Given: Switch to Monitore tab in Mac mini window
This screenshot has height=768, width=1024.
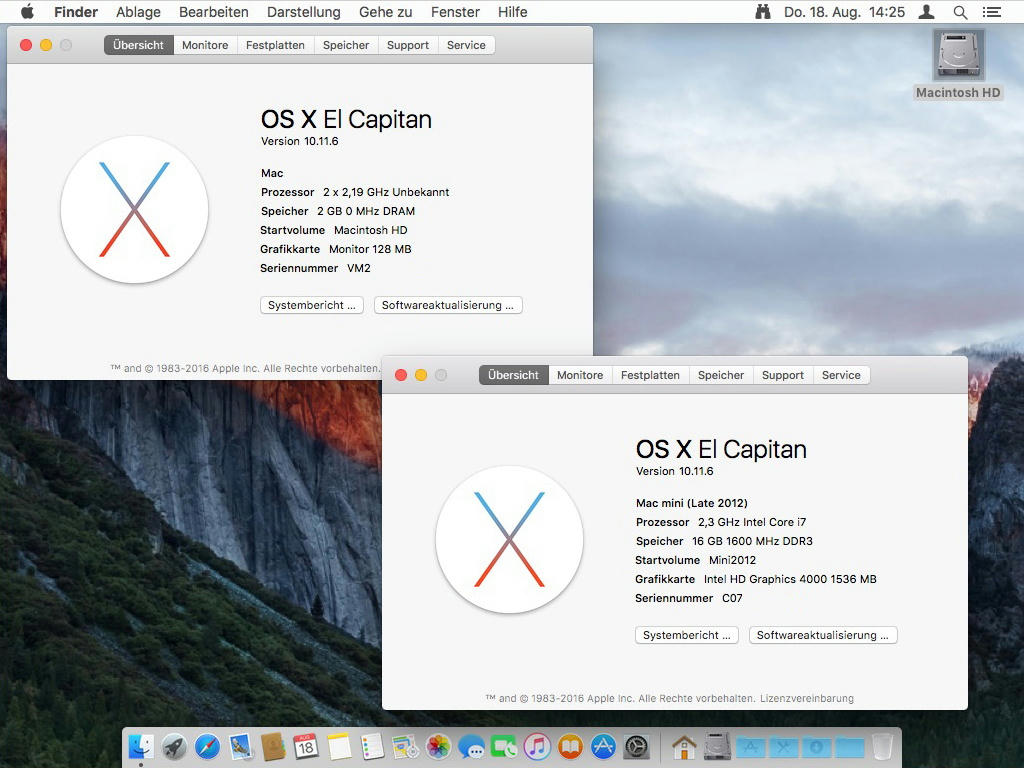Looking at the screenshot, I should 580,375.
